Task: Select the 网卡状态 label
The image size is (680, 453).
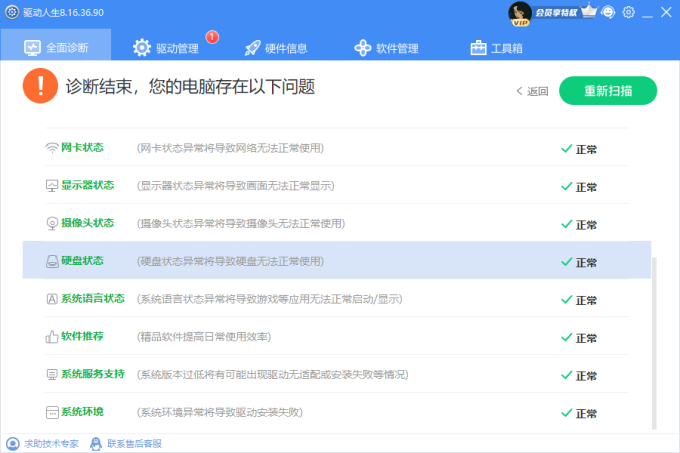Action: point(82,147)
